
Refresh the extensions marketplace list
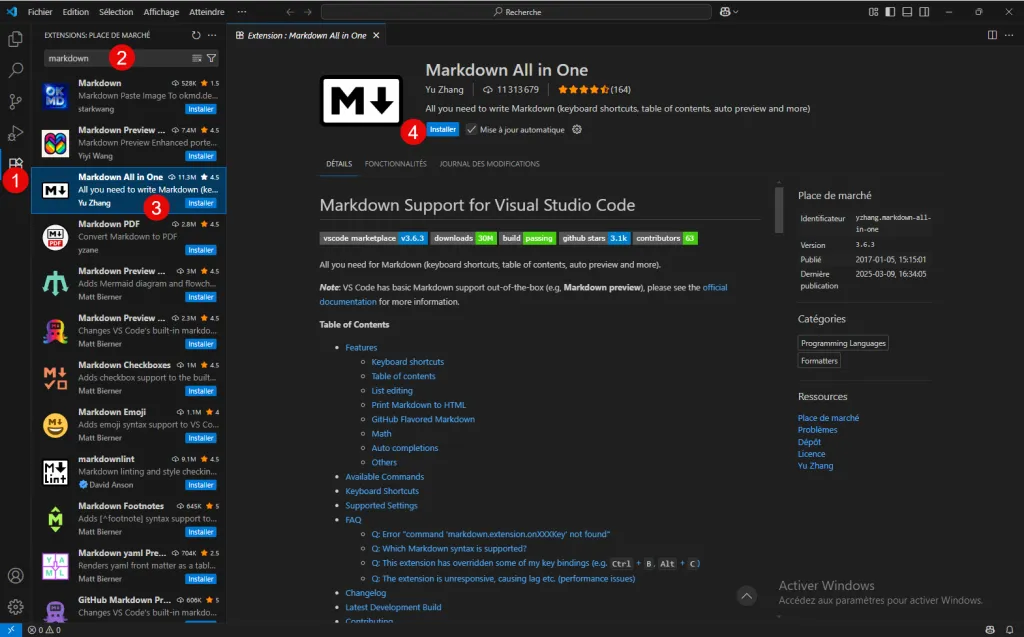click(196, 35)
